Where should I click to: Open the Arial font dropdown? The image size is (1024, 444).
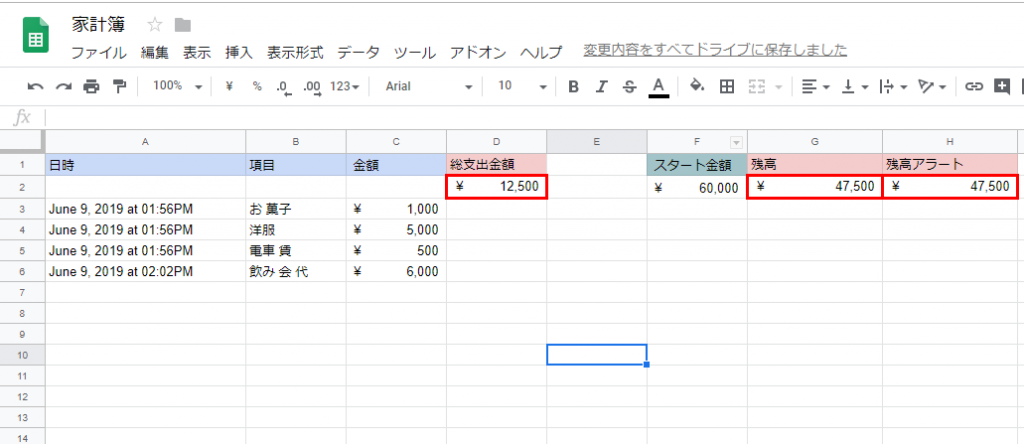click(428, 86)
